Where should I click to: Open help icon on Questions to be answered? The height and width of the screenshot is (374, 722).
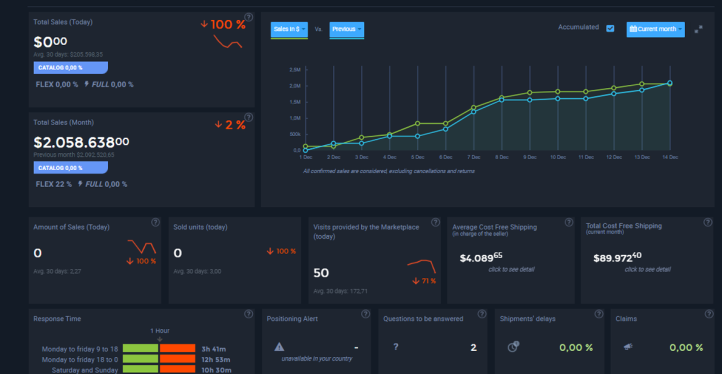[x=482, y=314]
